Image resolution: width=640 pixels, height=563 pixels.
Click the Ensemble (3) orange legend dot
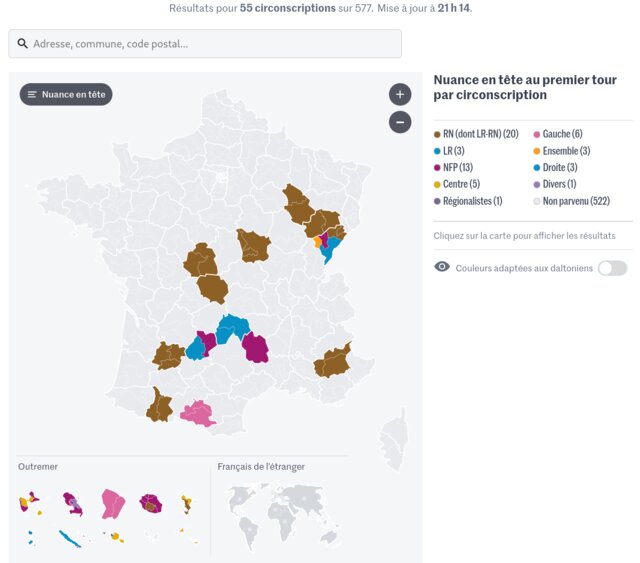point(537,151)
